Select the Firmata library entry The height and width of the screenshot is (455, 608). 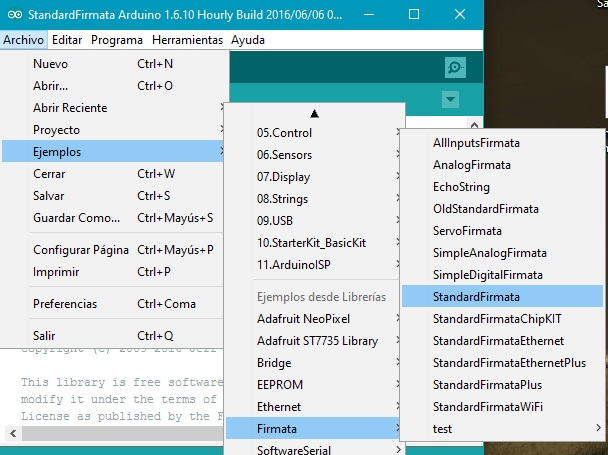[x=313, y=429]
